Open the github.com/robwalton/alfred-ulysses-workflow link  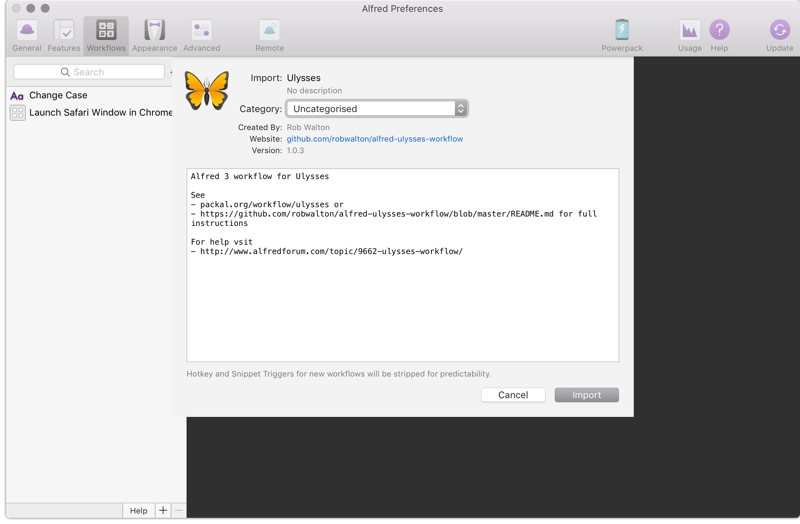375,139
